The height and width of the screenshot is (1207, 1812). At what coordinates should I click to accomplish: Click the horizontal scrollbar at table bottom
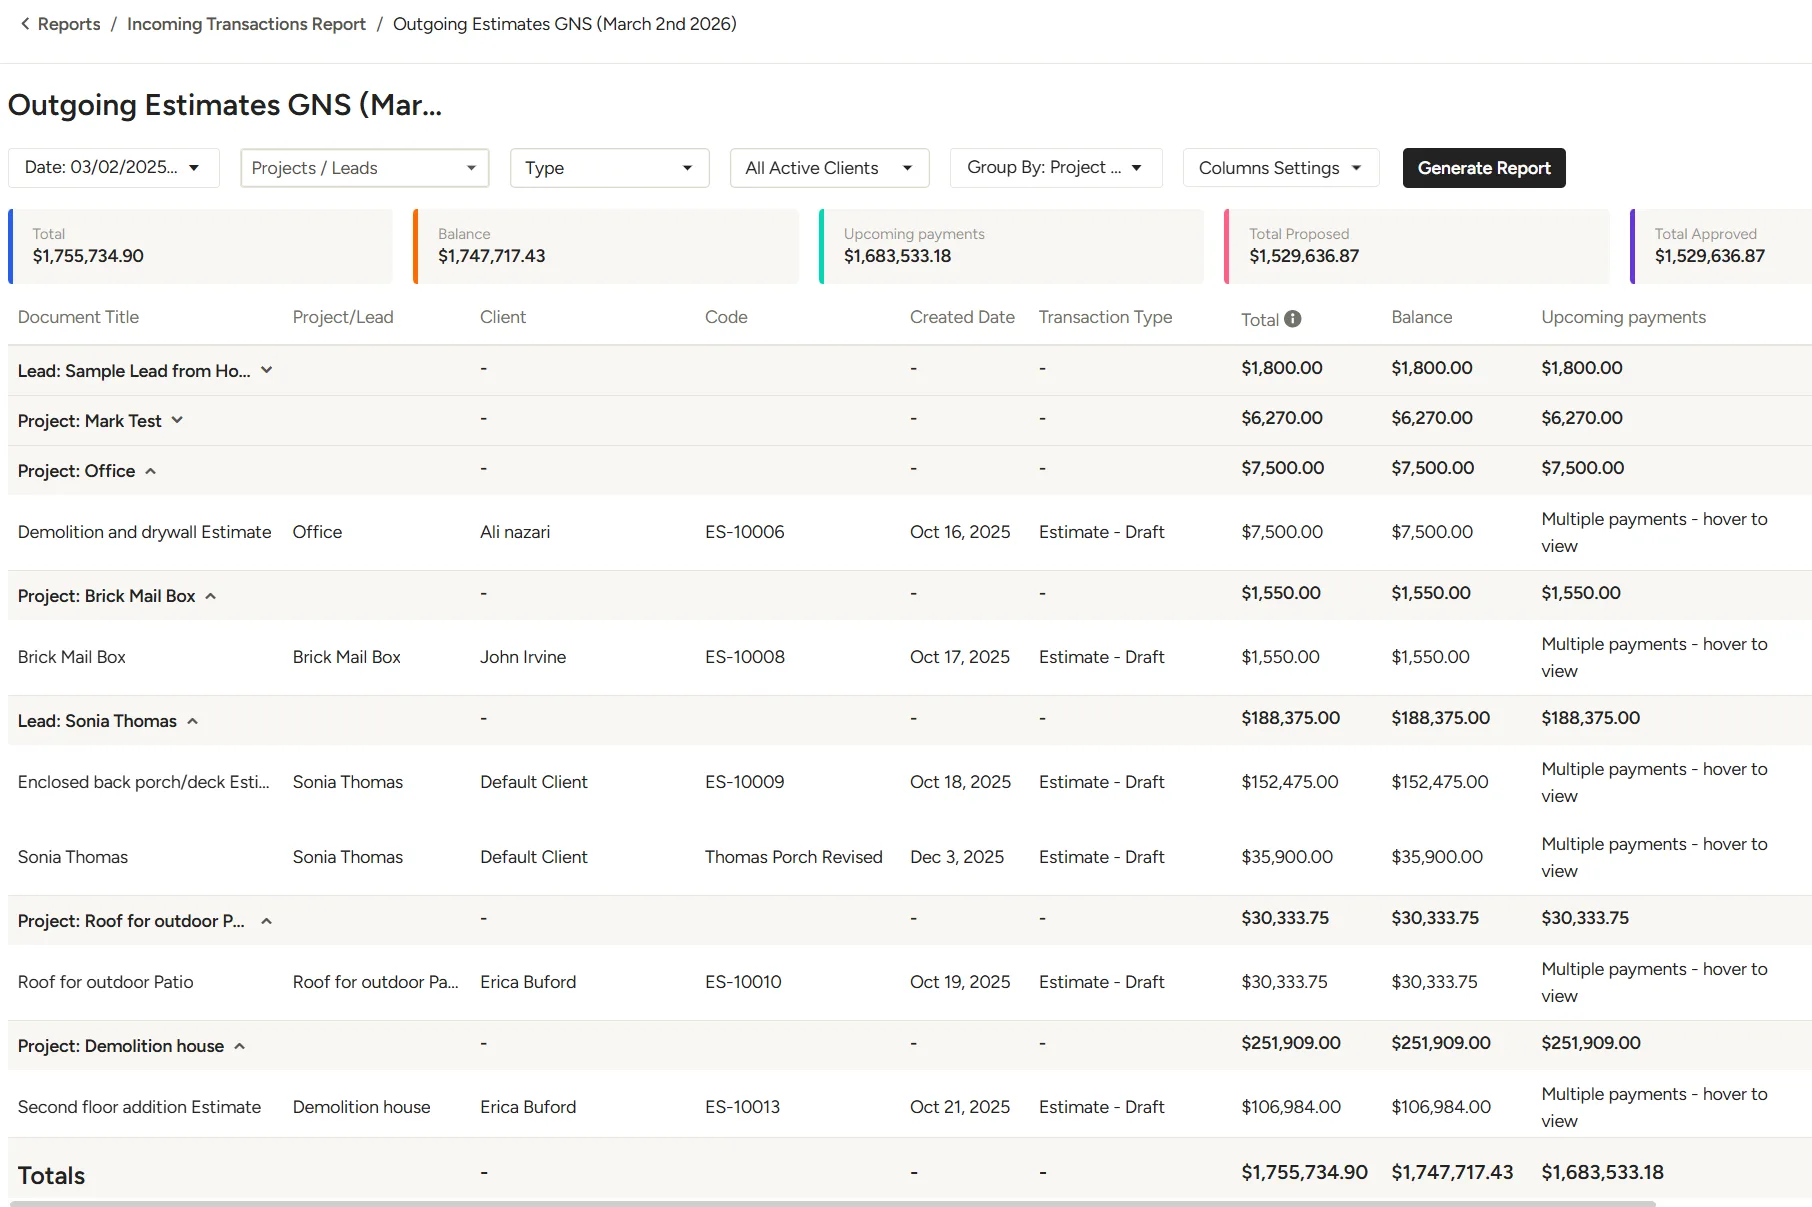coord(832,1203)
